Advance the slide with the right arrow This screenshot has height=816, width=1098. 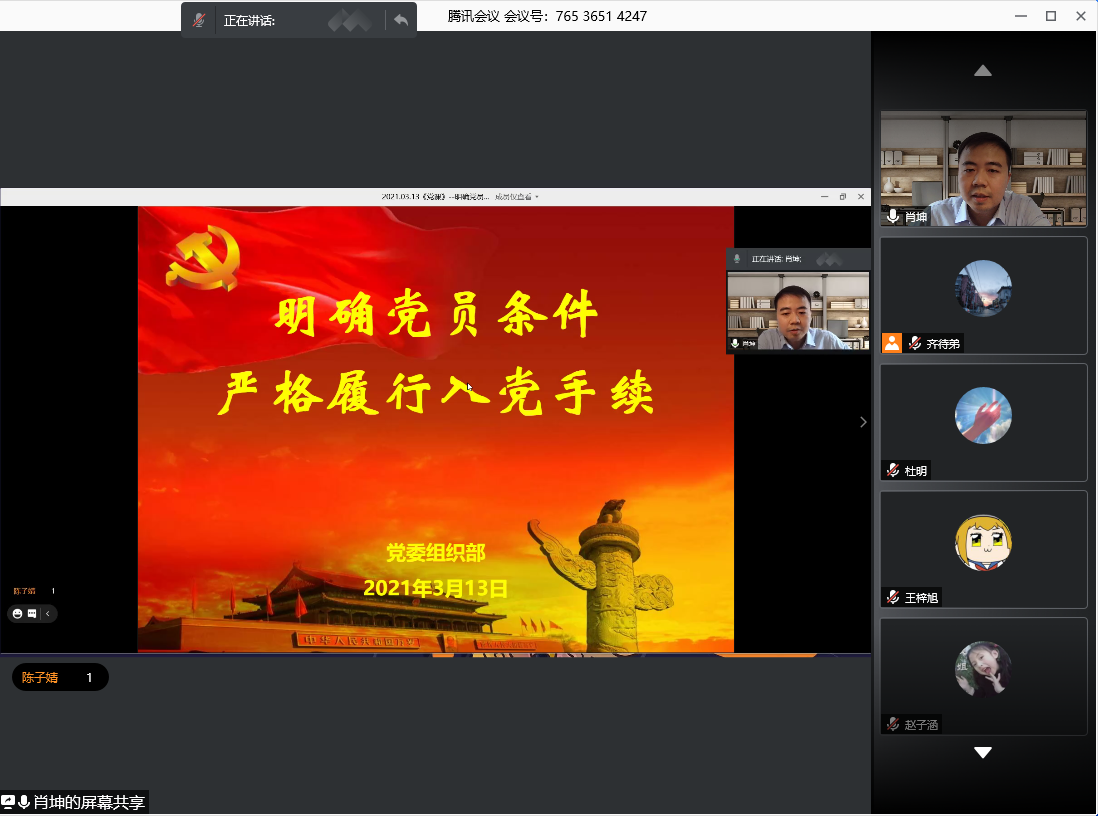pos(862,422)
